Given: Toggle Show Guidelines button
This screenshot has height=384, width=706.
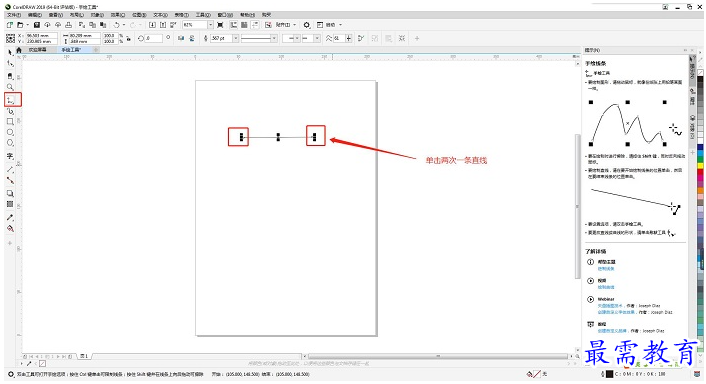Looking at the screenshot, I should point(255,25).
